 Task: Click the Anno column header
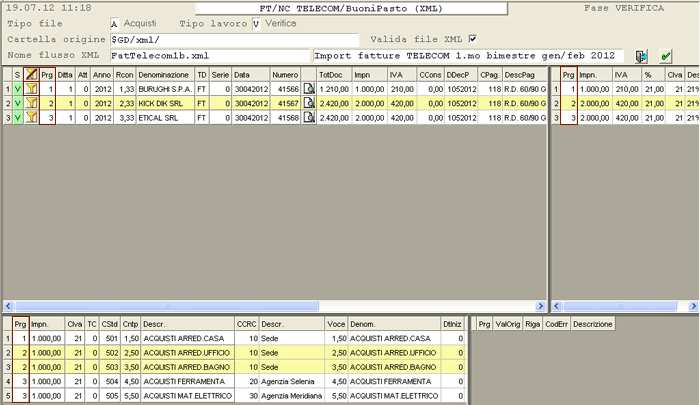point(102,75)
